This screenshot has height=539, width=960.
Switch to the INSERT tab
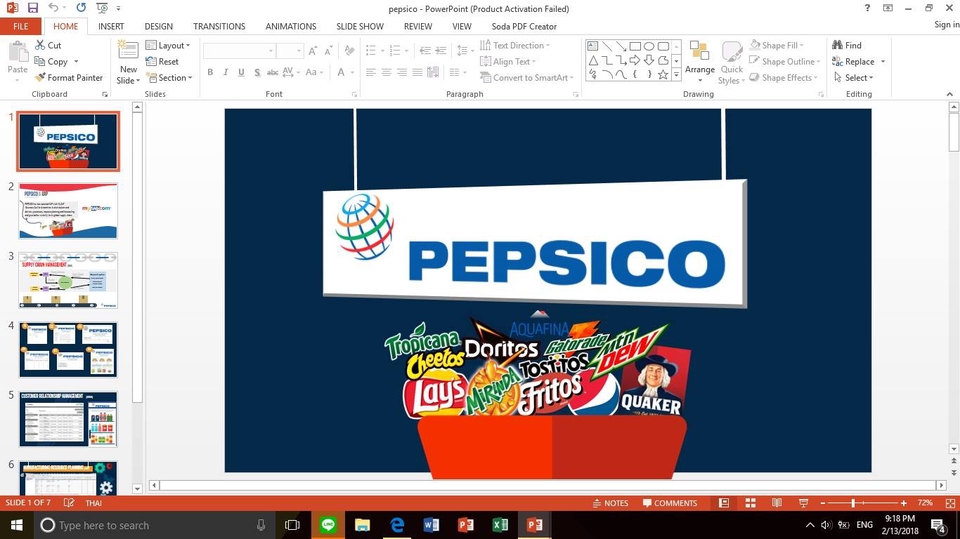point(111,26)
